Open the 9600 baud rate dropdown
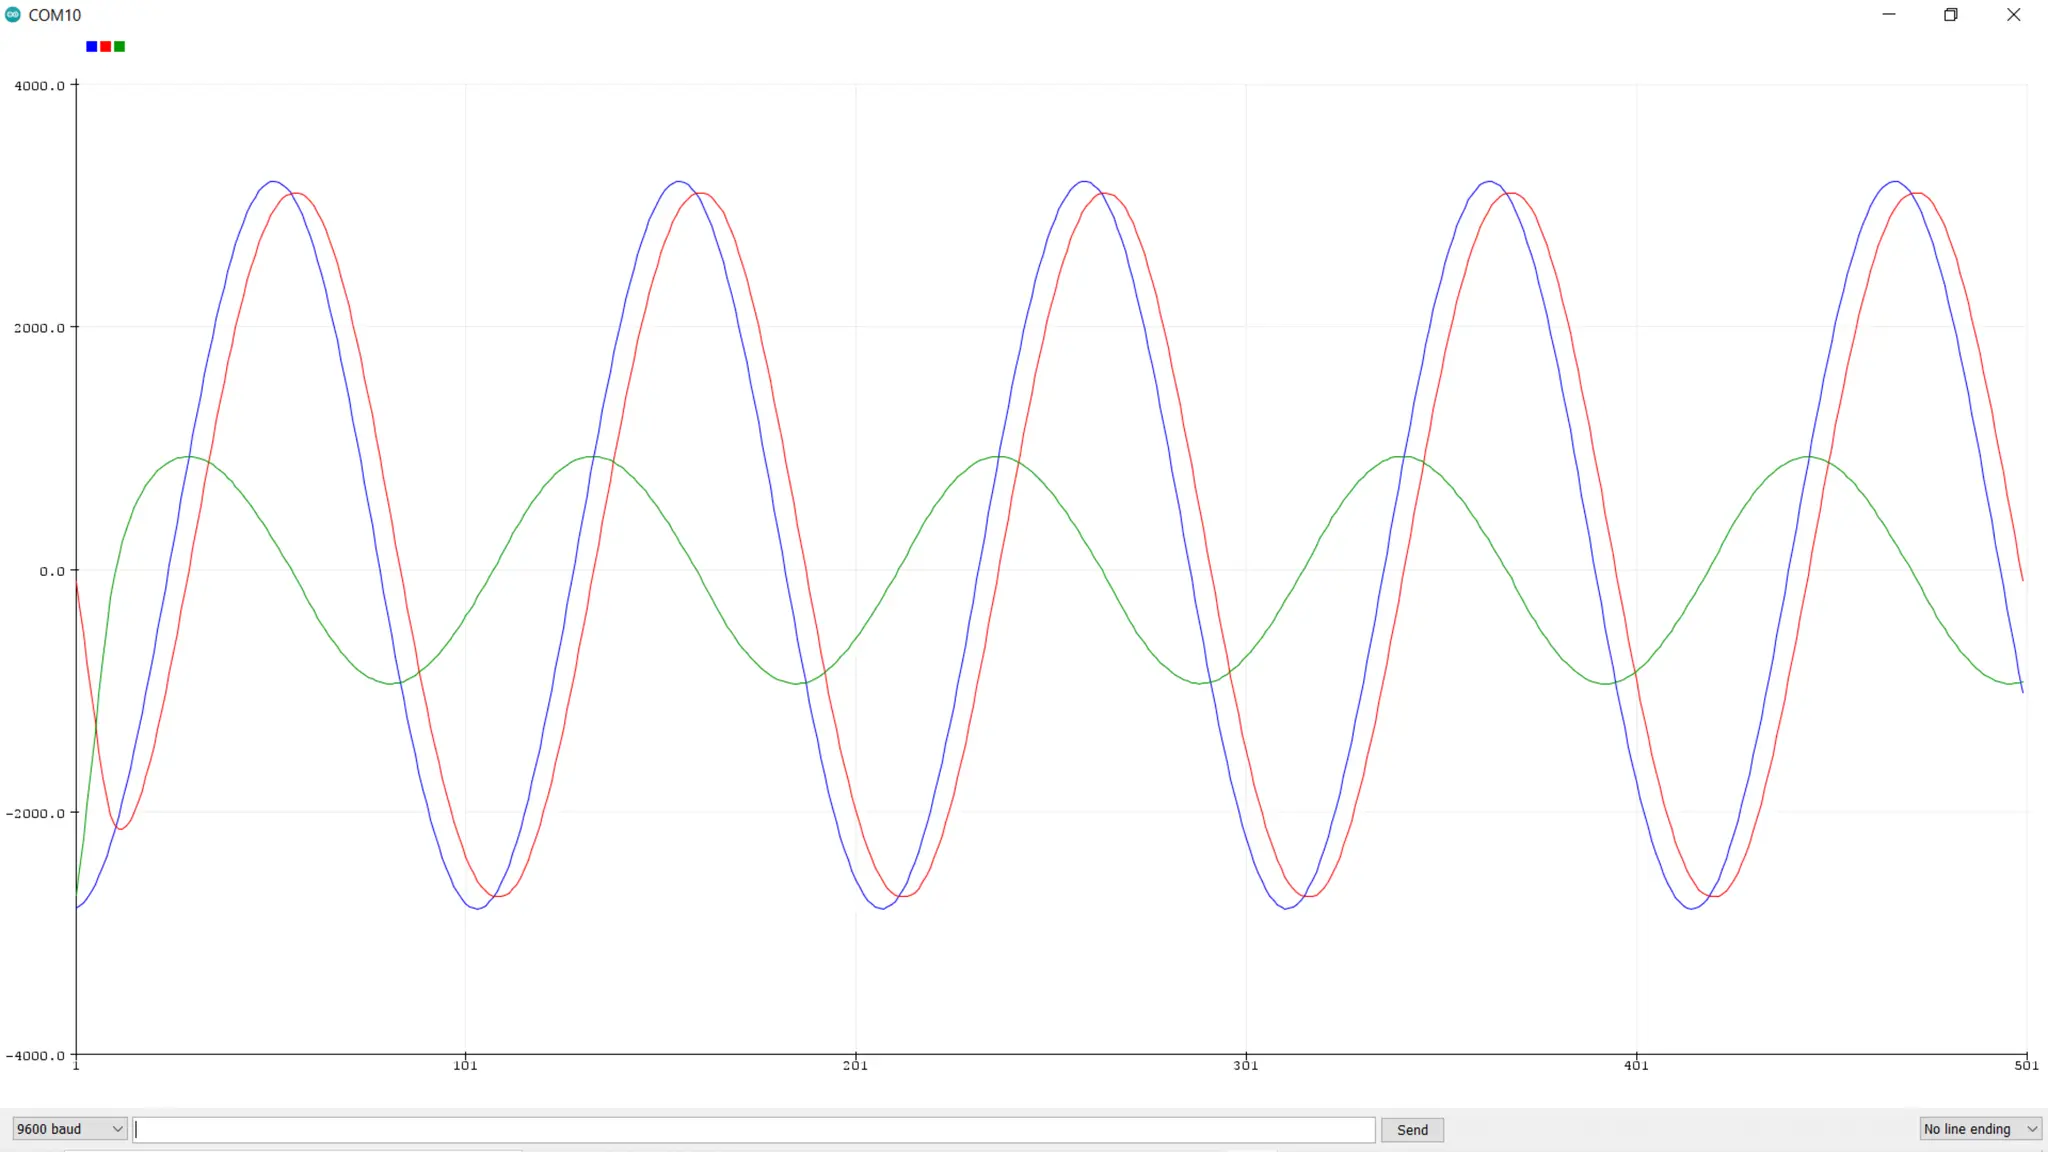2048x1152 pixels. (x=68, y=1129)
